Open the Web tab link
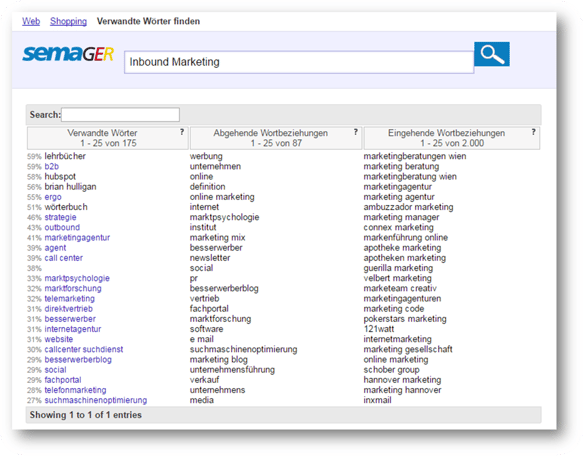 click(x=31, y=21)
